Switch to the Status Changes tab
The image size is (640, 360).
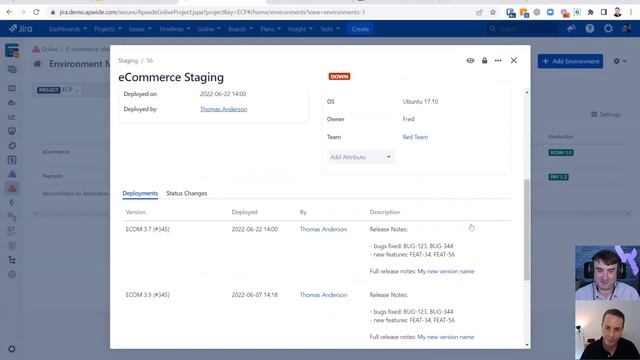pyautogui.click(x=187, y=193)
